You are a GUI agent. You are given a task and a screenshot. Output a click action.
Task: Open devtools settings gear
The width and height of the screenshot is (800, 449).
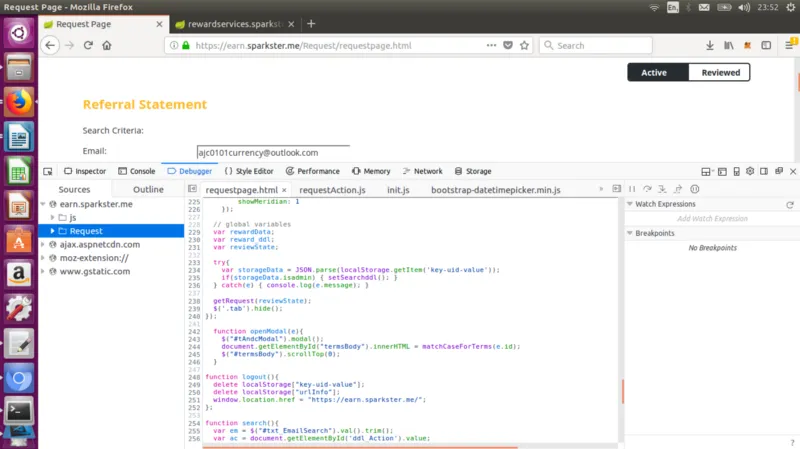tap(750, 171)
